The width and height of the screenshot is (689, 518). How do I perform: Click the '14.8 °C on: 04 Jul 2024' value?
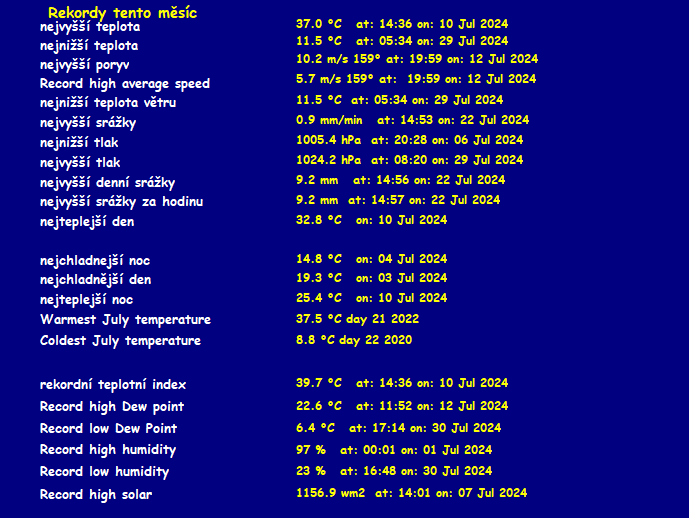pos(371,259)
